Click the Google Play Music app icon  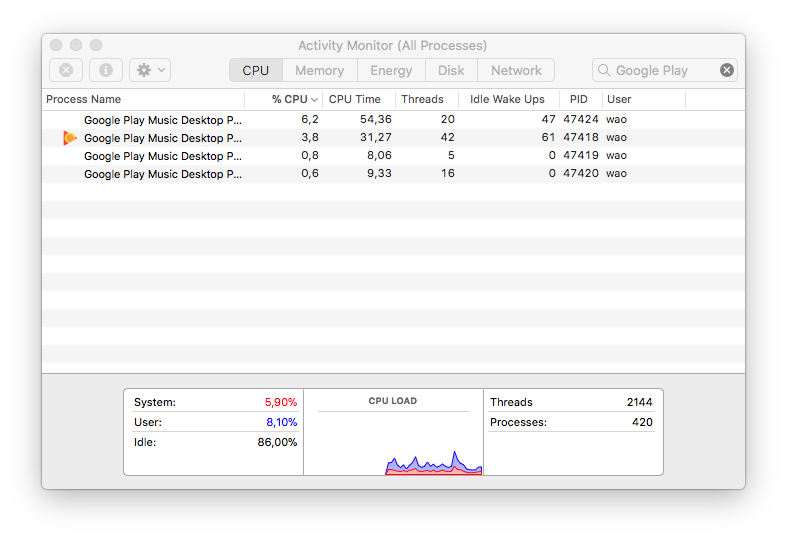click(70, 138)
